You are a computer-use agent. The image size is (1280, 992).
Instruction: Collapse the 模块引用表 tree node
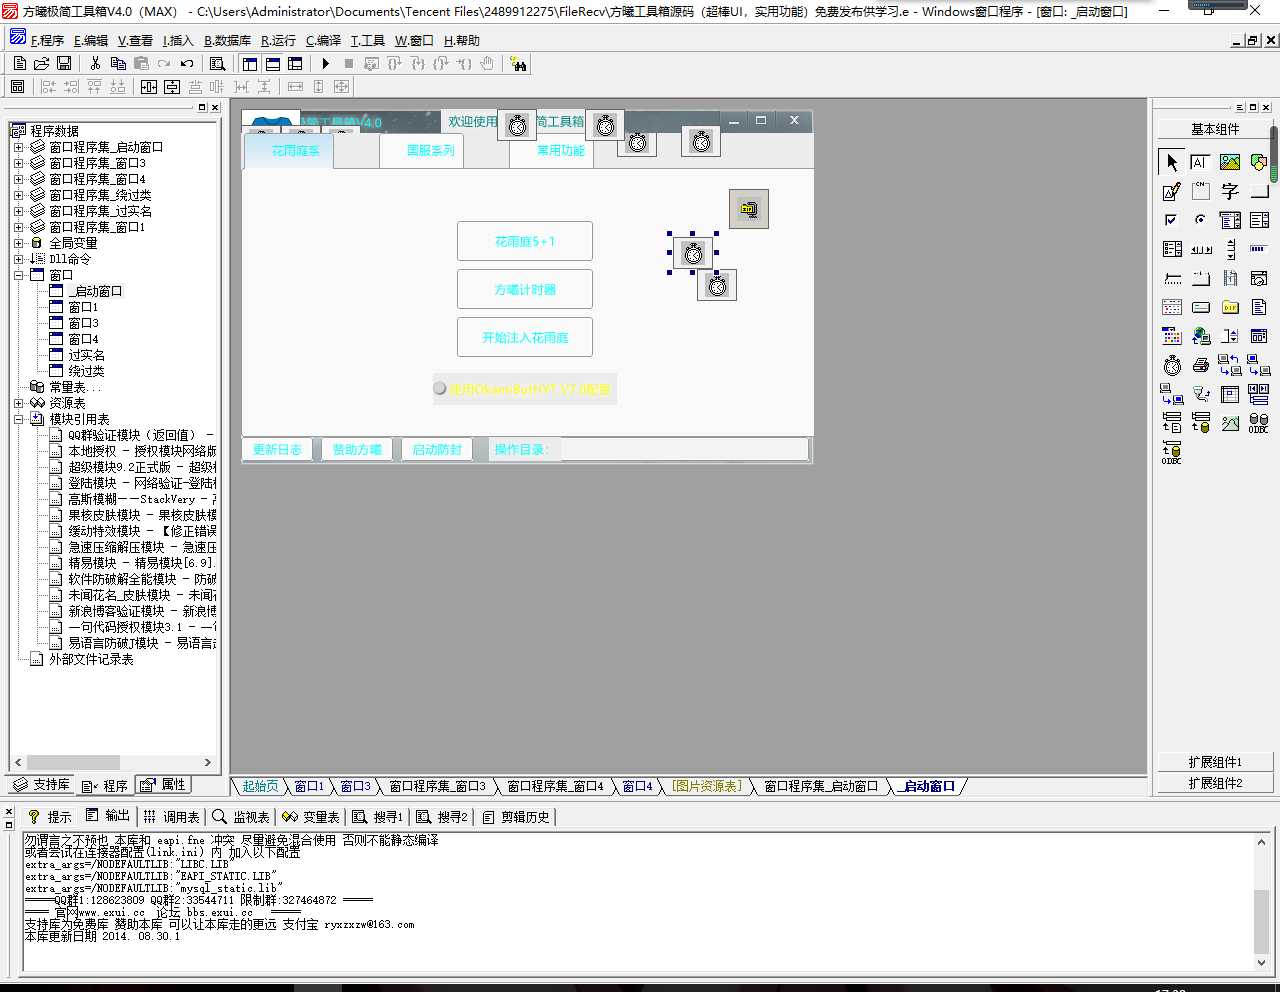point(18,419)
